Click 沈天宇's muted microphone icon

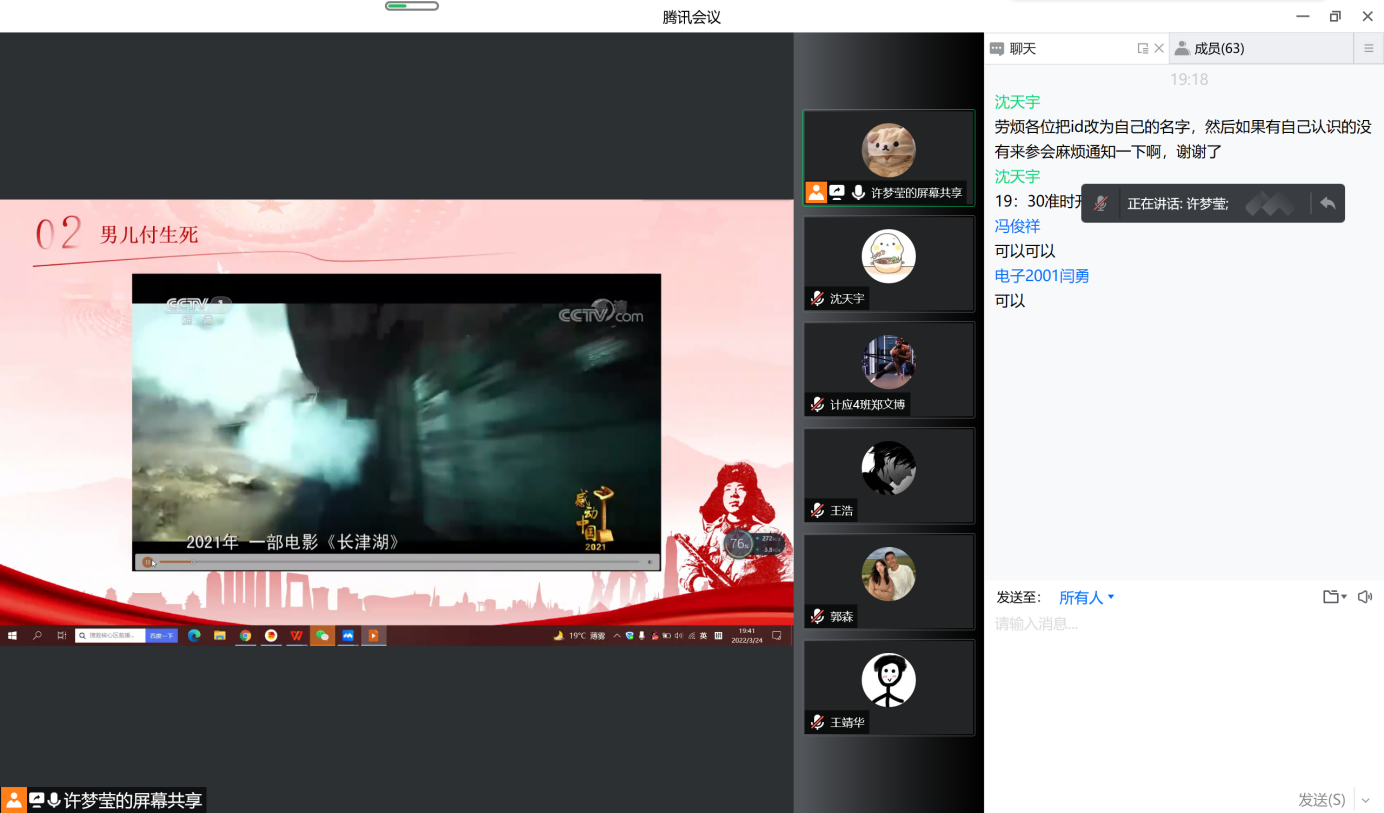click(x=817, y=298)
